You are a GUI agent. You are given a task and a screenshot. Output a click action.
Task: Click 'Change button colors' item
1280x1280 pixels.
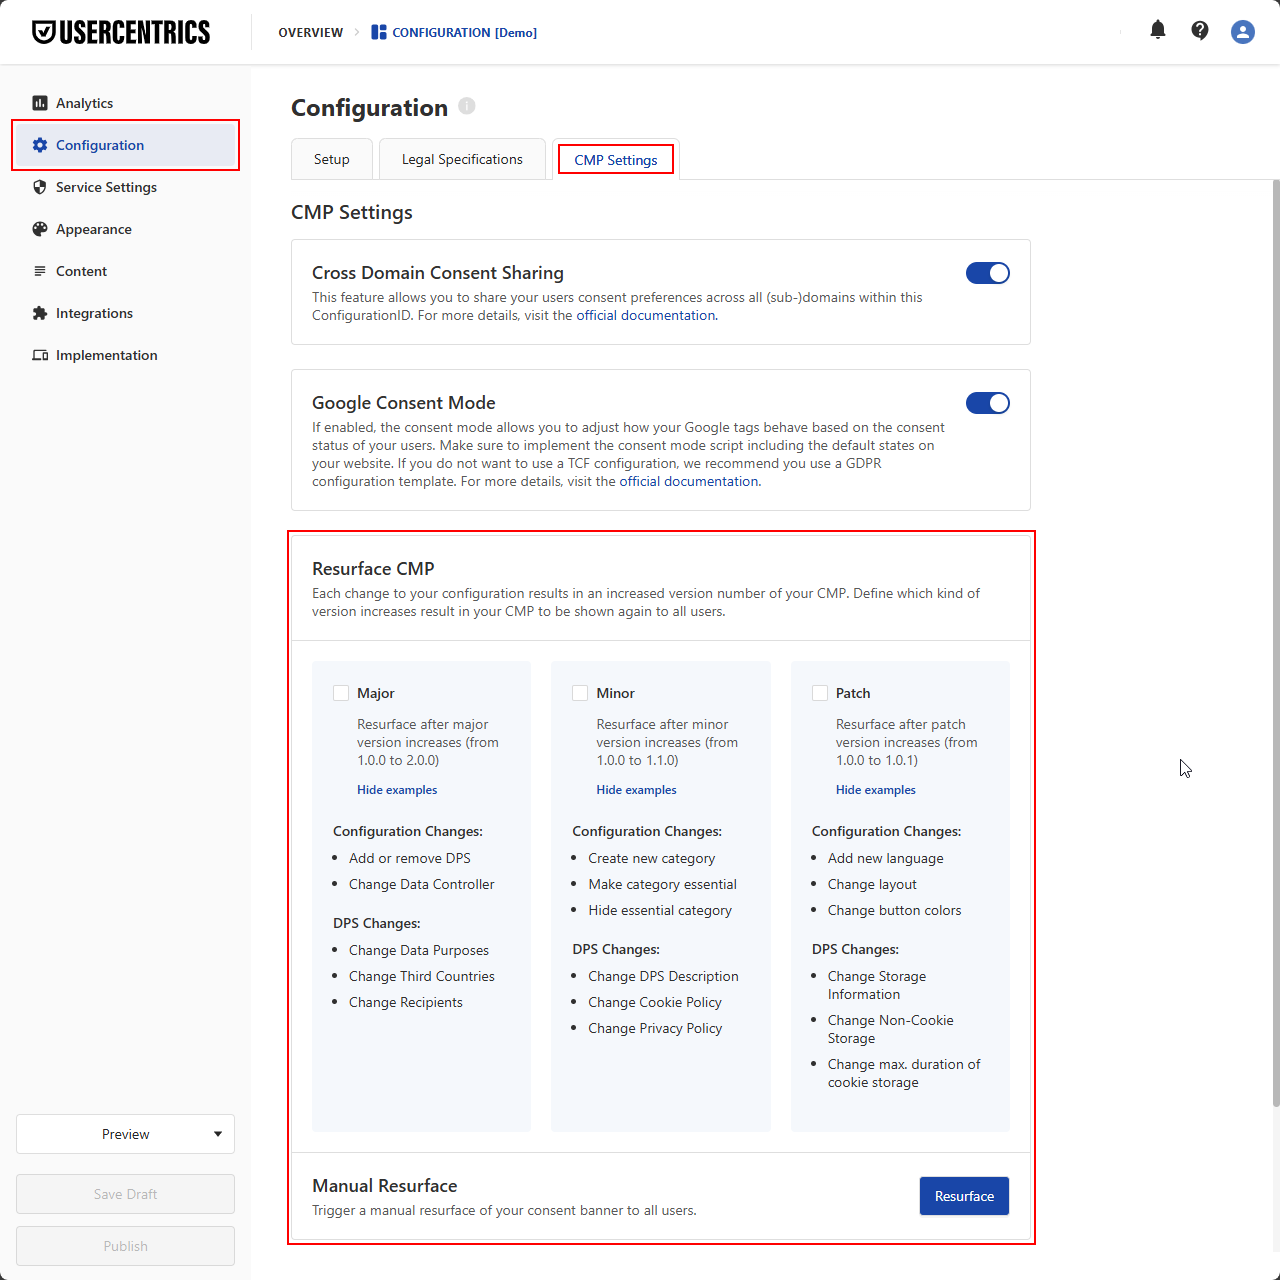895,910
